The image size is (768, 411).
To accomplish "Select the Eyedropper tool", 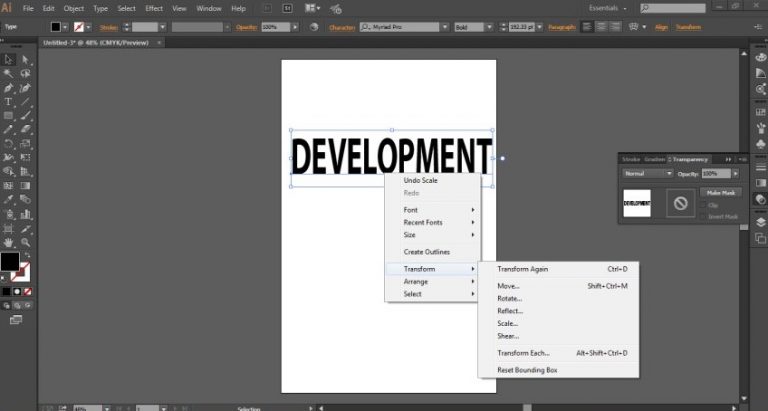I will (x=8, y=199).
